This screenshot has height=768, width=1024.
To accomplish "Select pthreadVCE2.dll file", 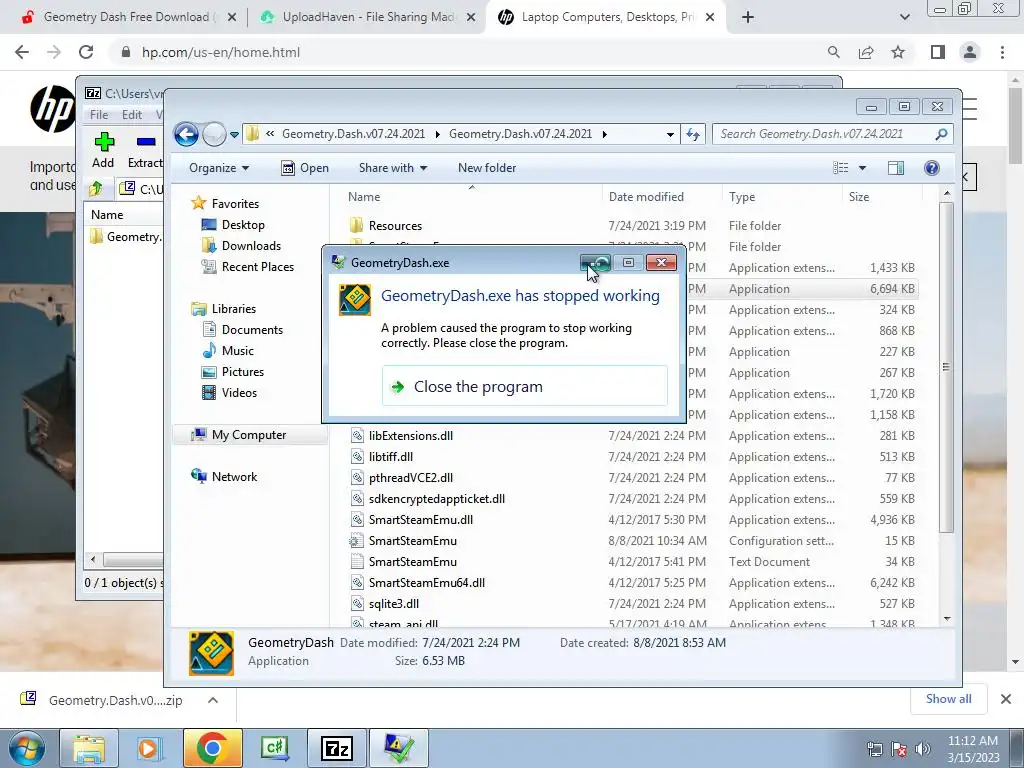I will [x=410, y=478].
